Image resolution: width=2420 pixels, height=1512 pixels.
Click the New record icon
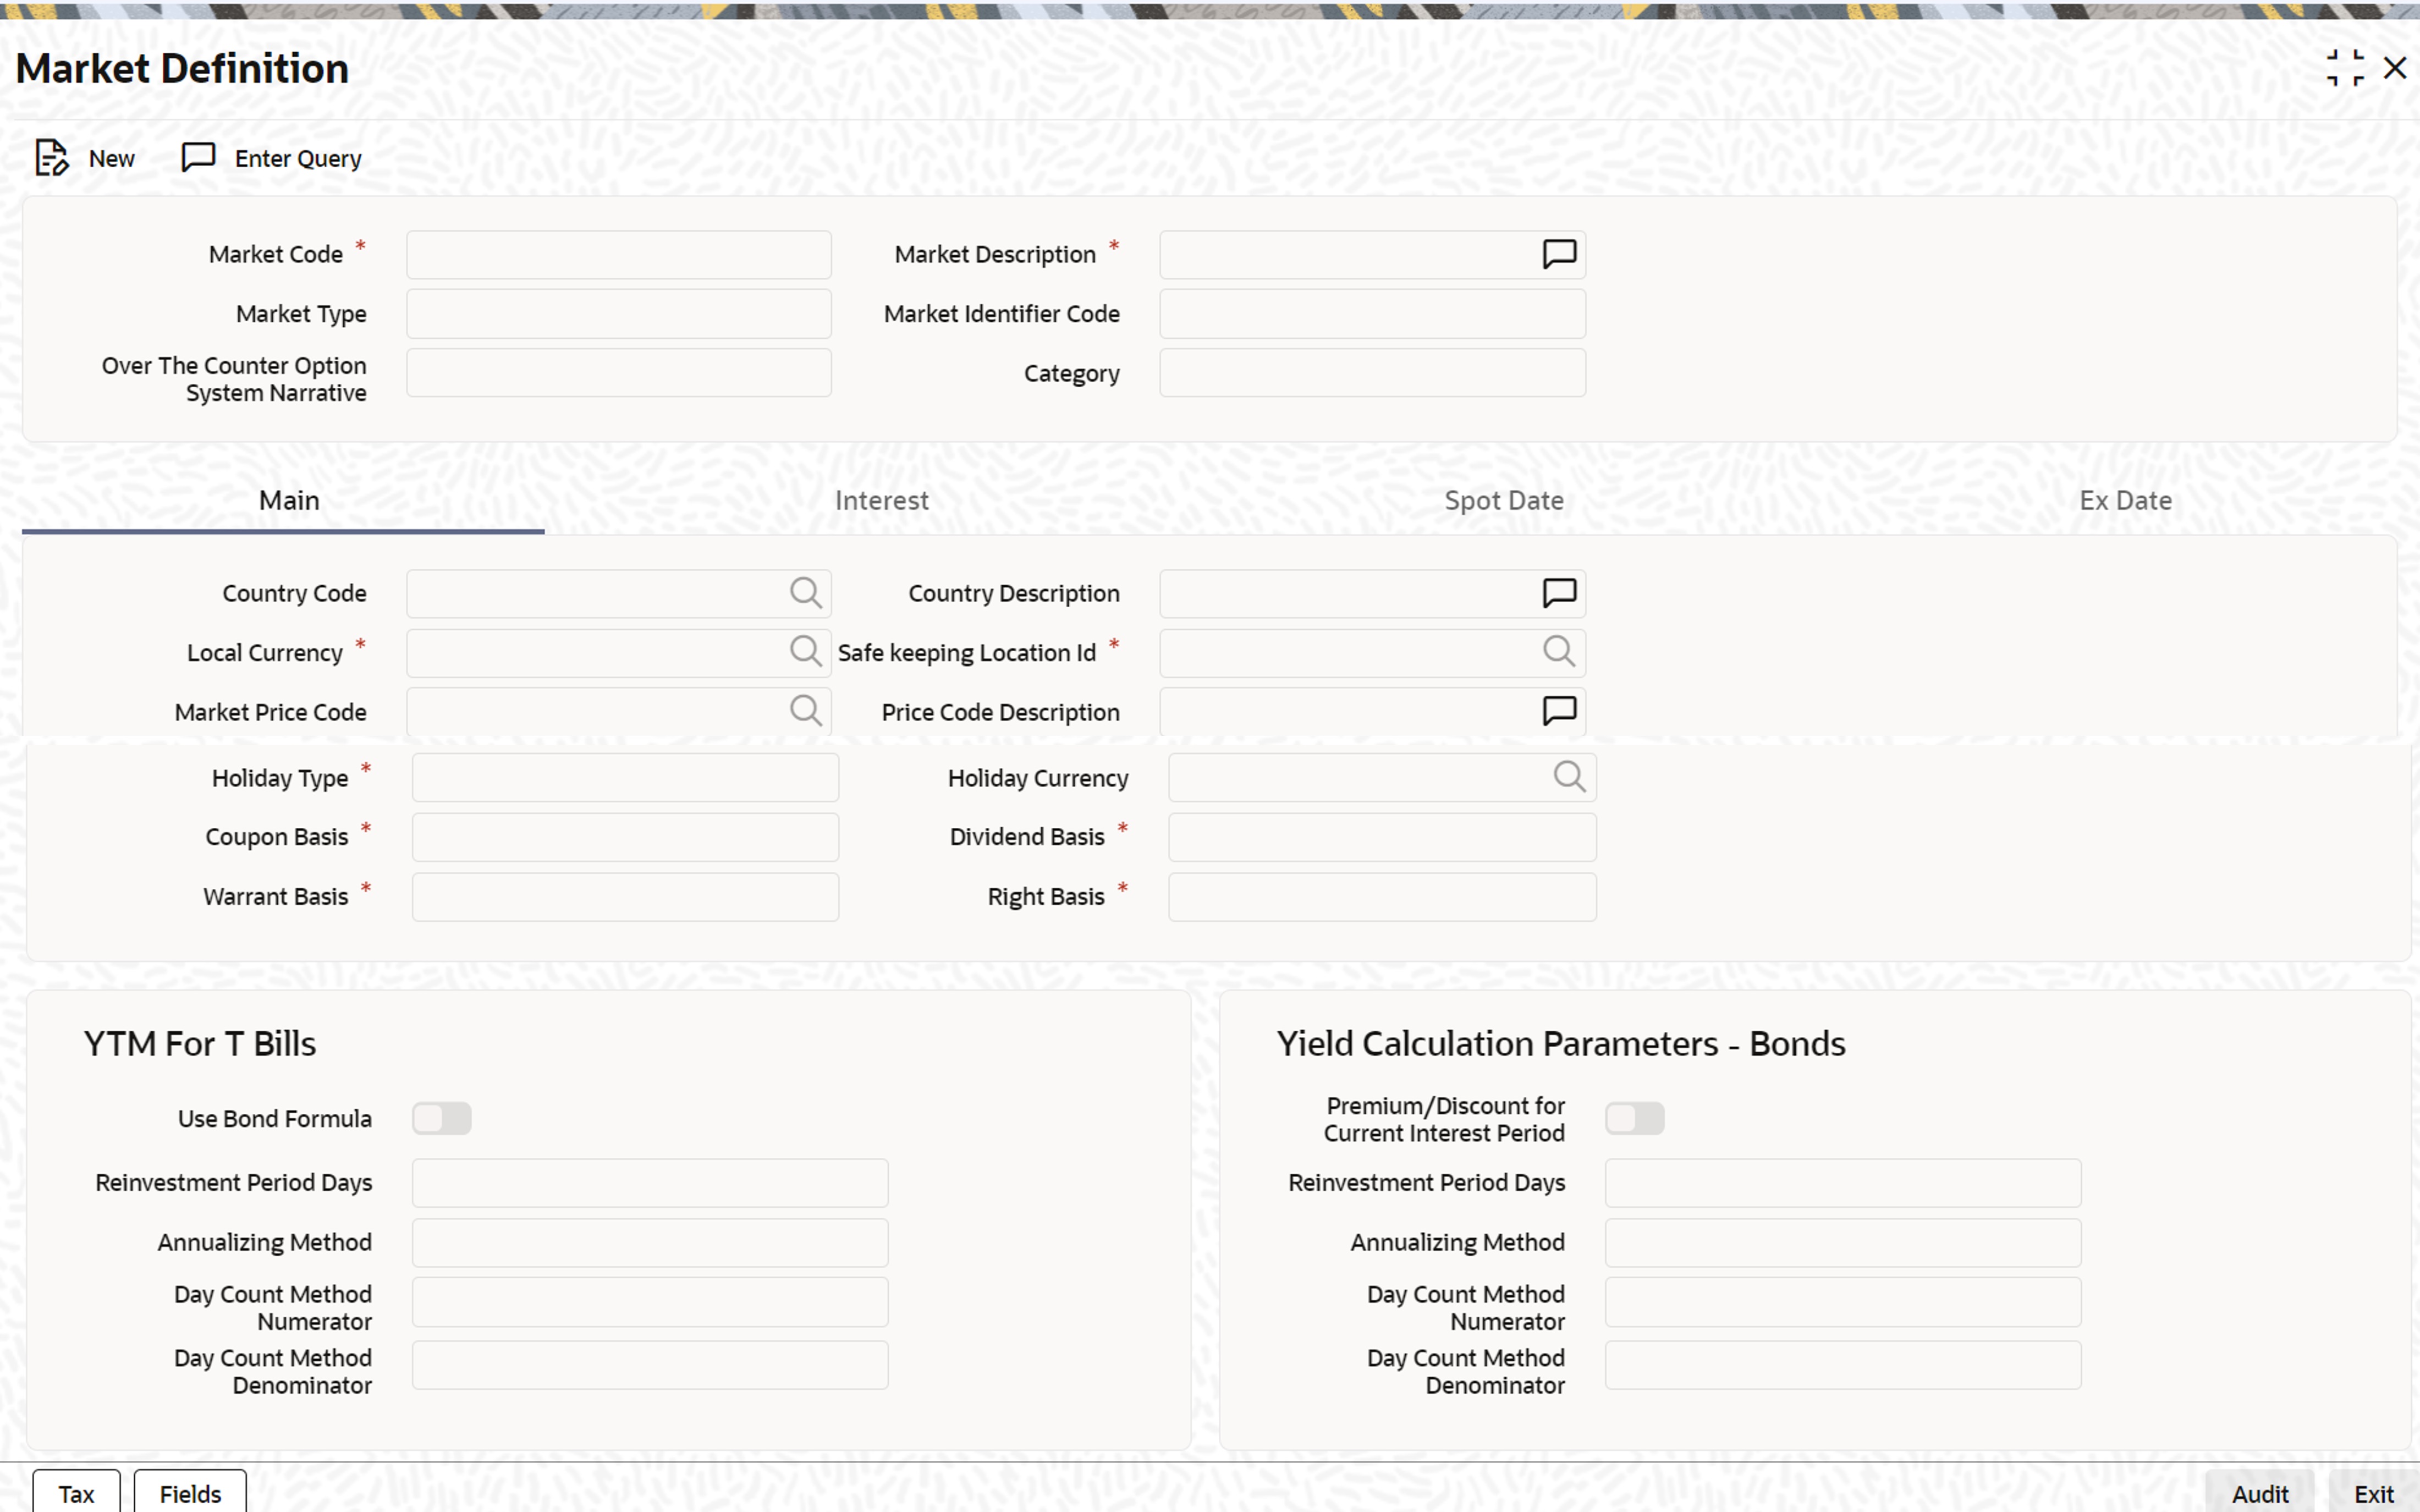[51, 158]
